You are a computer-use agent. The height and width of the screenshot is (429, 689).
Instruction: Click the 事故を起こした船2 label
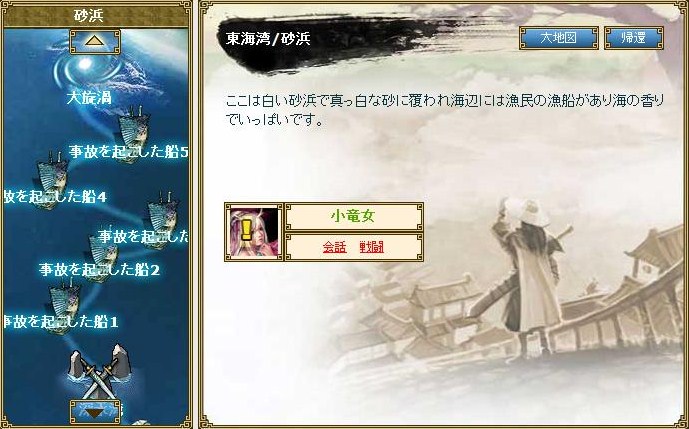click(x=99, y=269)
